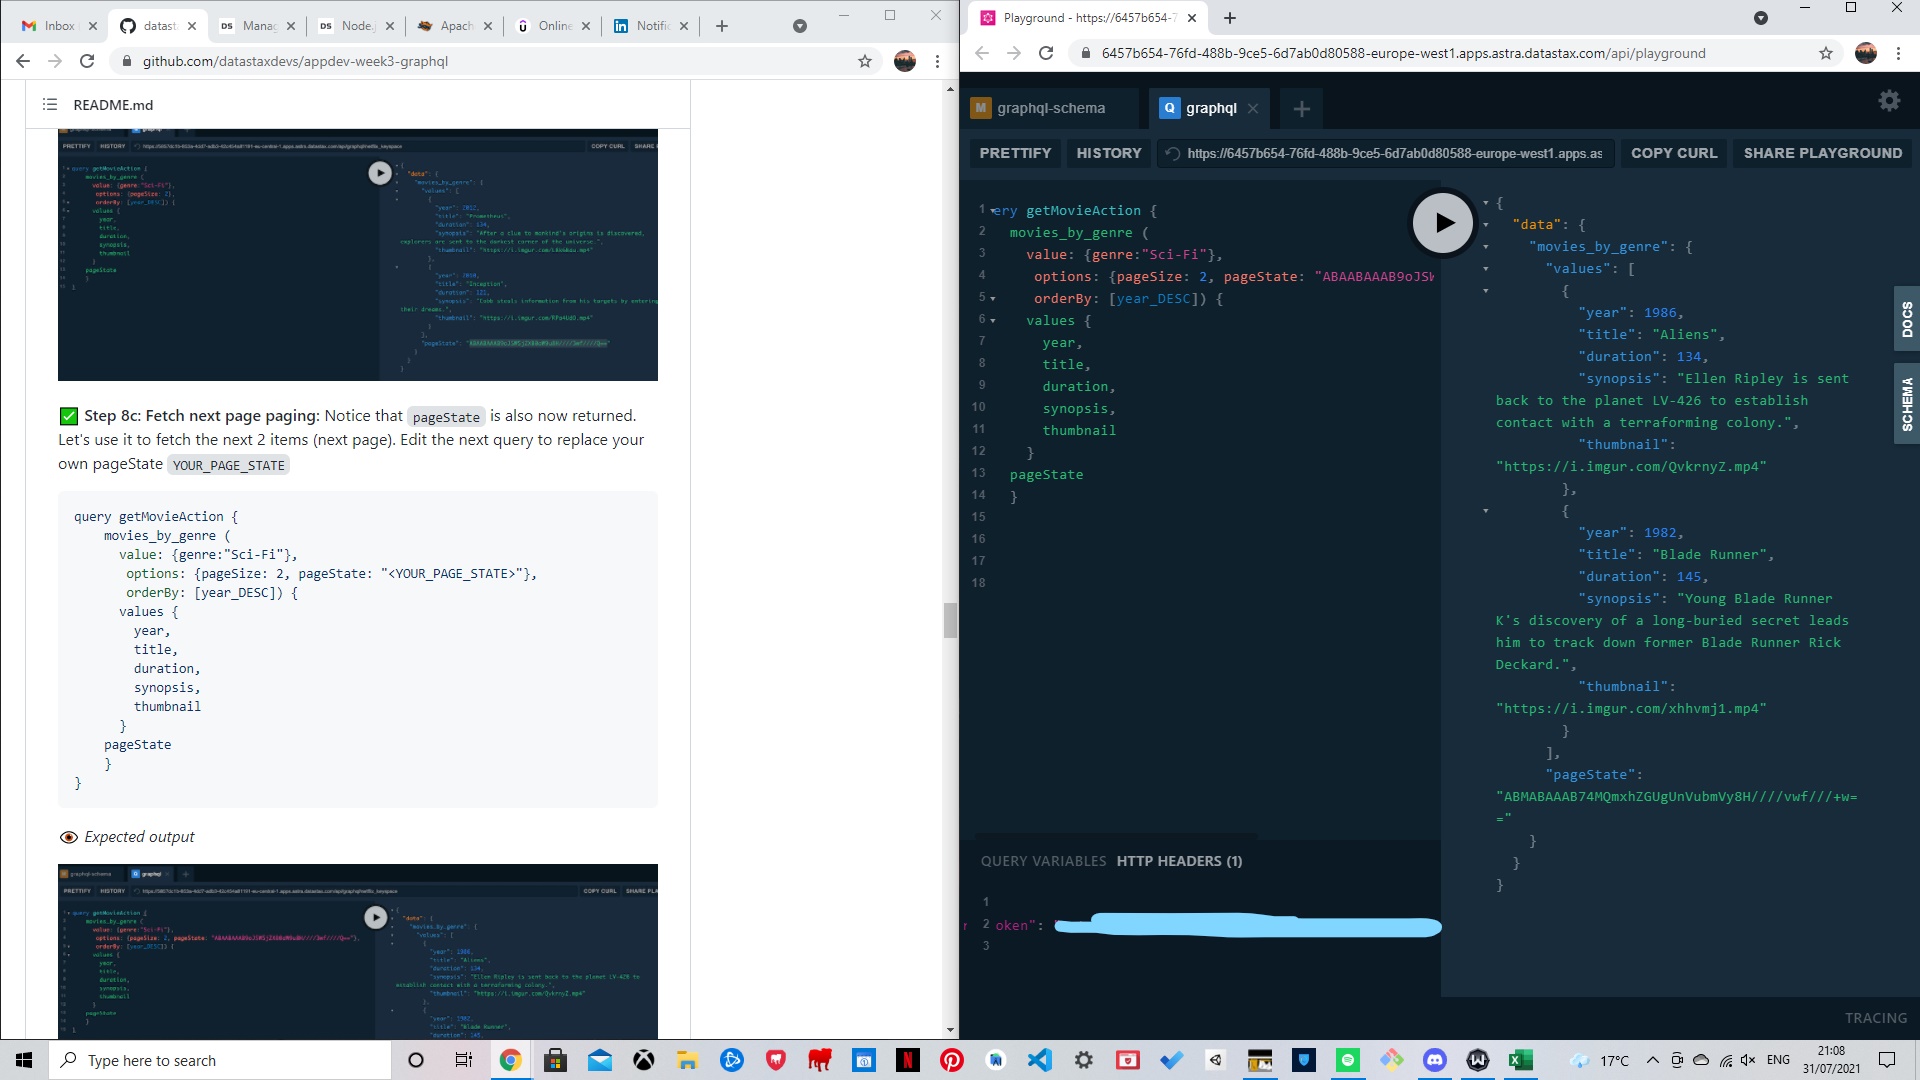The image size is (1920, 1080).
Task: Open the DOCS side panel
Action: [x=1907, y=317]
